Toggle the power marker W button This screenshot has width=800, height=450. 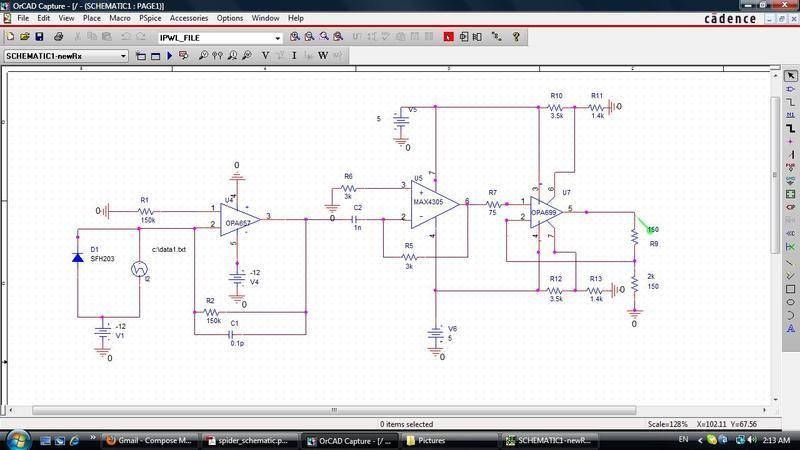tap(323, 56)
